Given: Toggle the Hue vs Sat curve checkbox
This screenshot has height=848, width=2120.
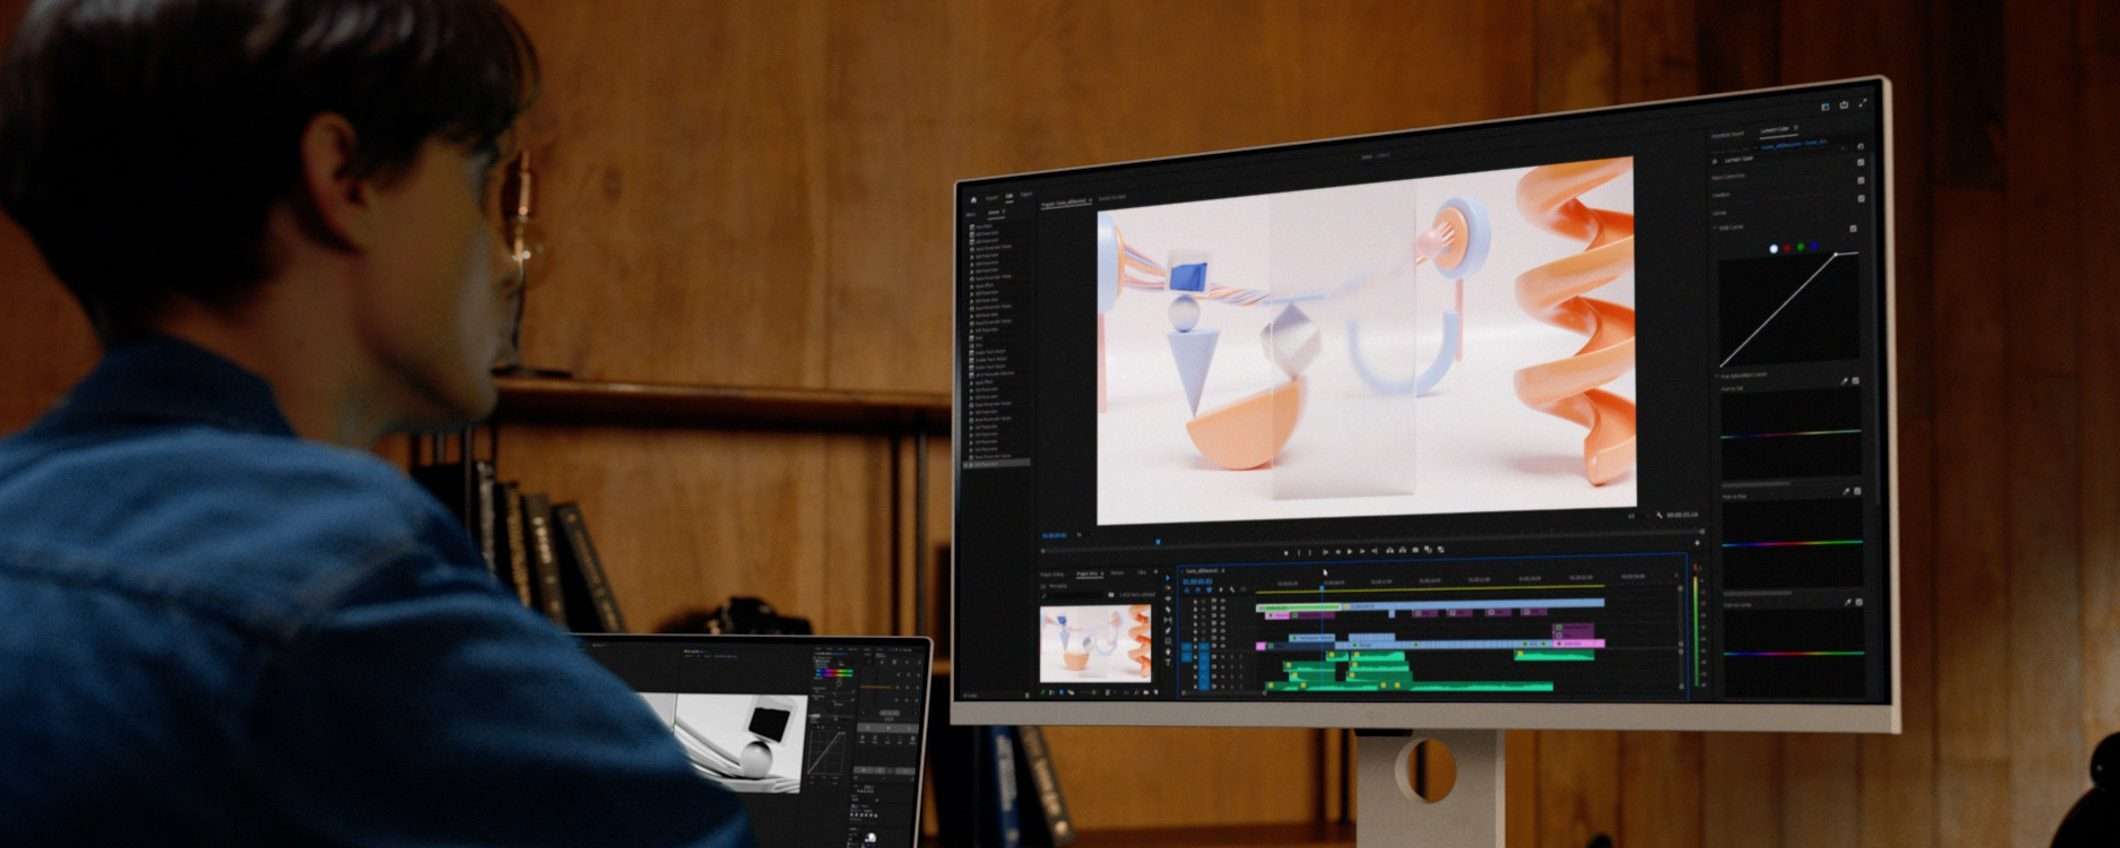Looking at the screenshot, I should click(1856, 381).
